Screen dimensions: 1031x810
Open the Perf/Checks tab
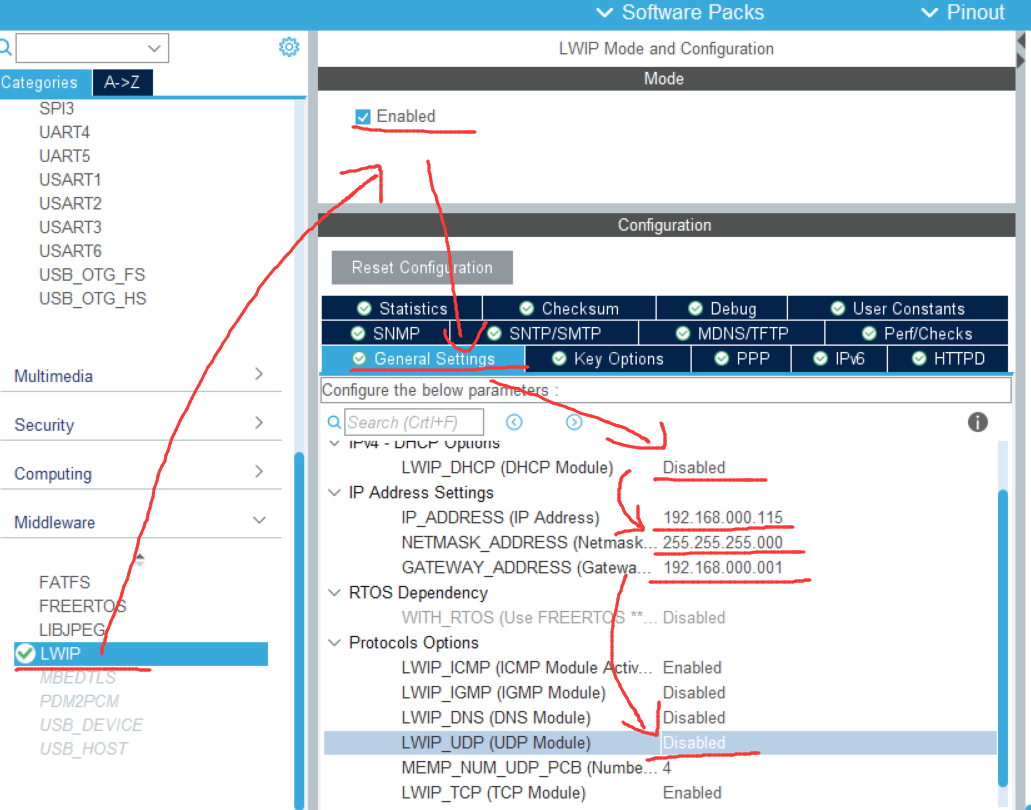coord(917,333)
